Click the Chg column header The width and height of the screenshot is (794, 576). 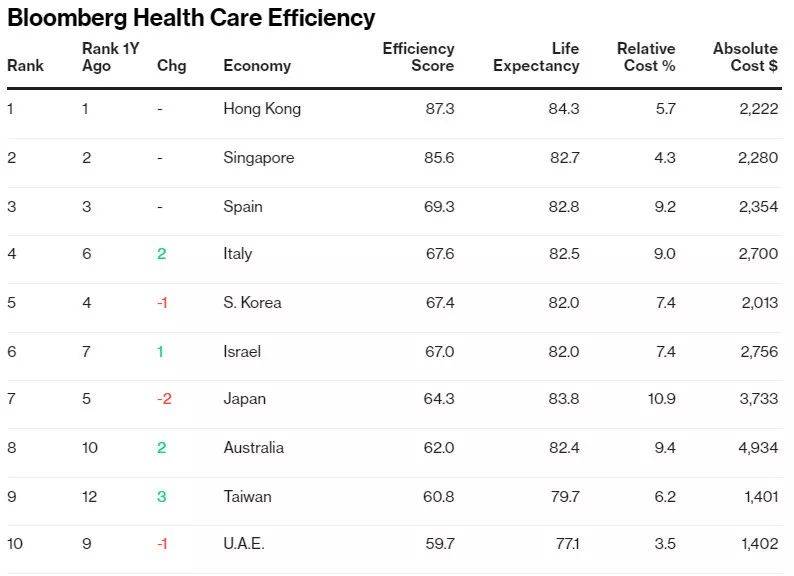[171, 66]
